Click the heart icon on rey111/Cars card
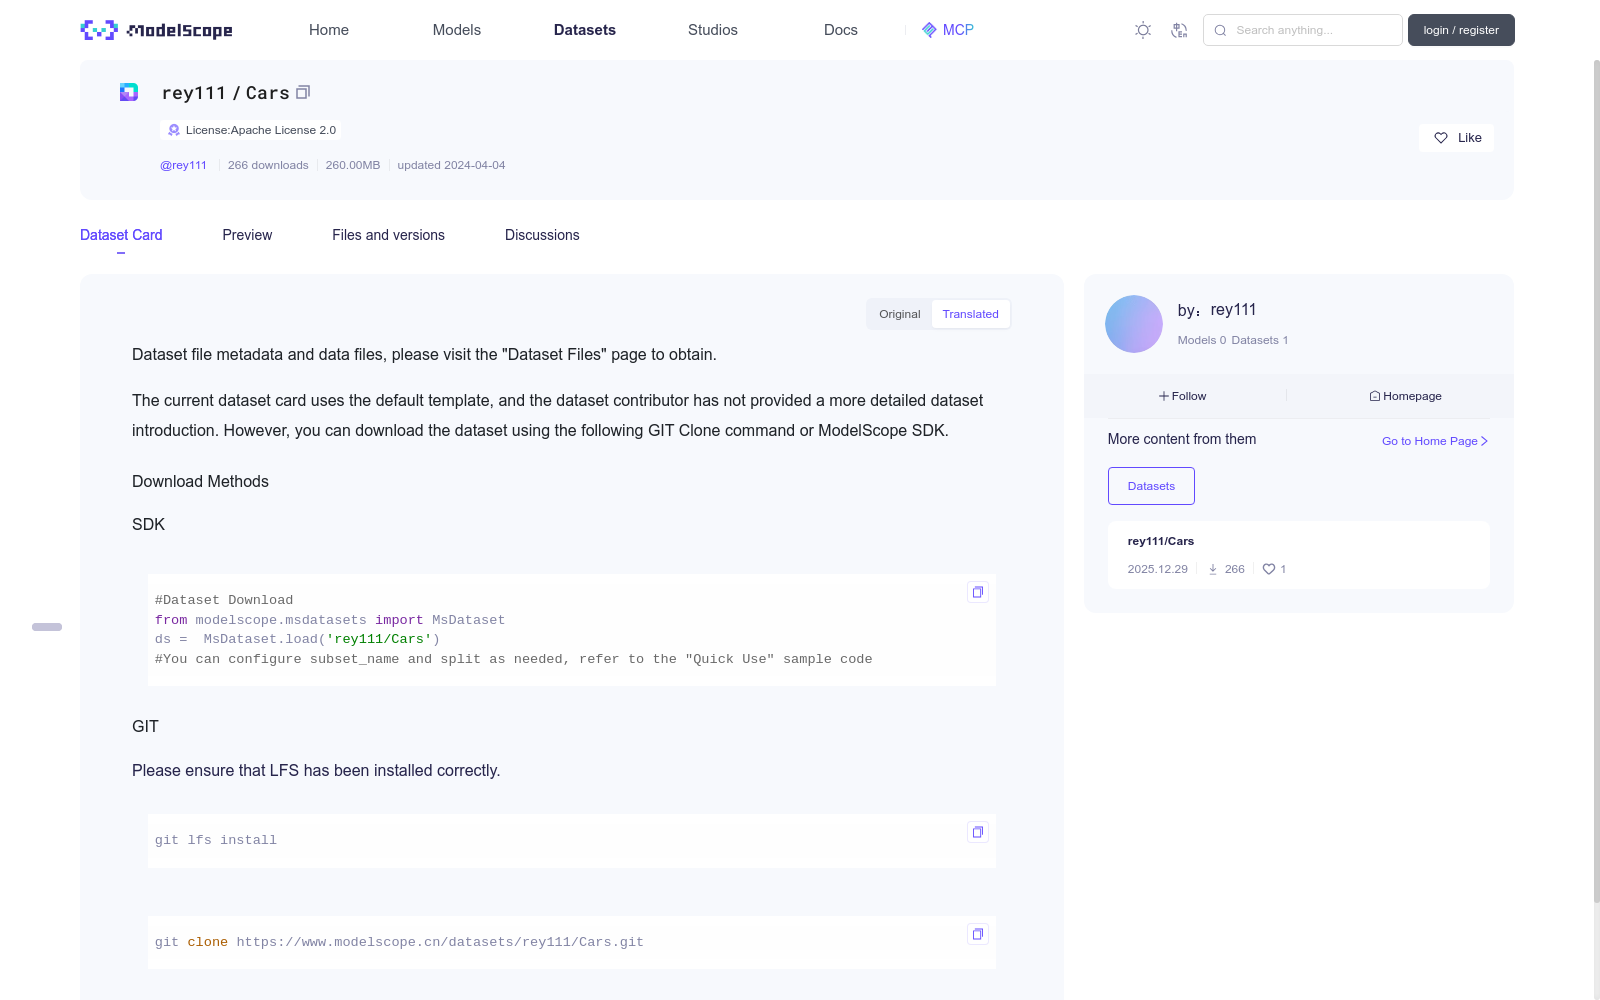Image resolution: width=1600 pixels, height=1000 pixels. (1269, 569)
